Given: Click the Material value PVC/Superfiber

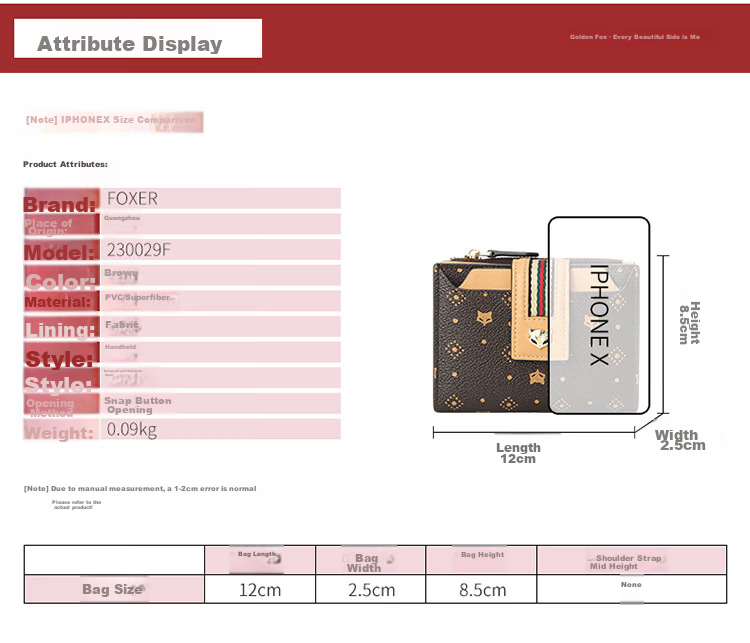Looking at the screenshot, I should [x=137, y=297].
